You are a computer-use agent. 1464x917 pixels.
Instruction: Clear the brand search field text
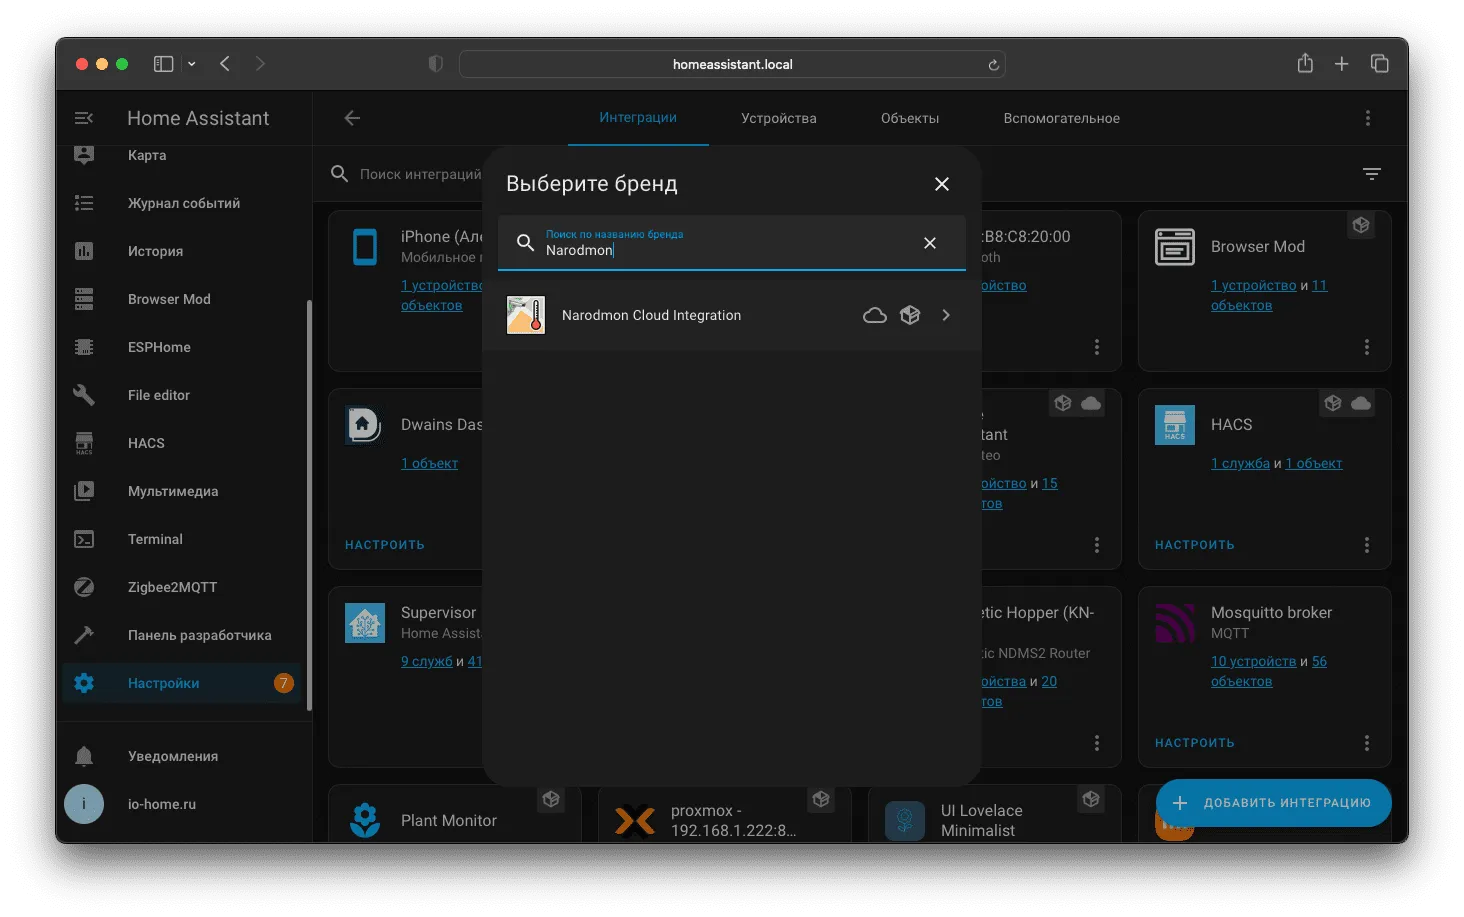click(930, 243)
